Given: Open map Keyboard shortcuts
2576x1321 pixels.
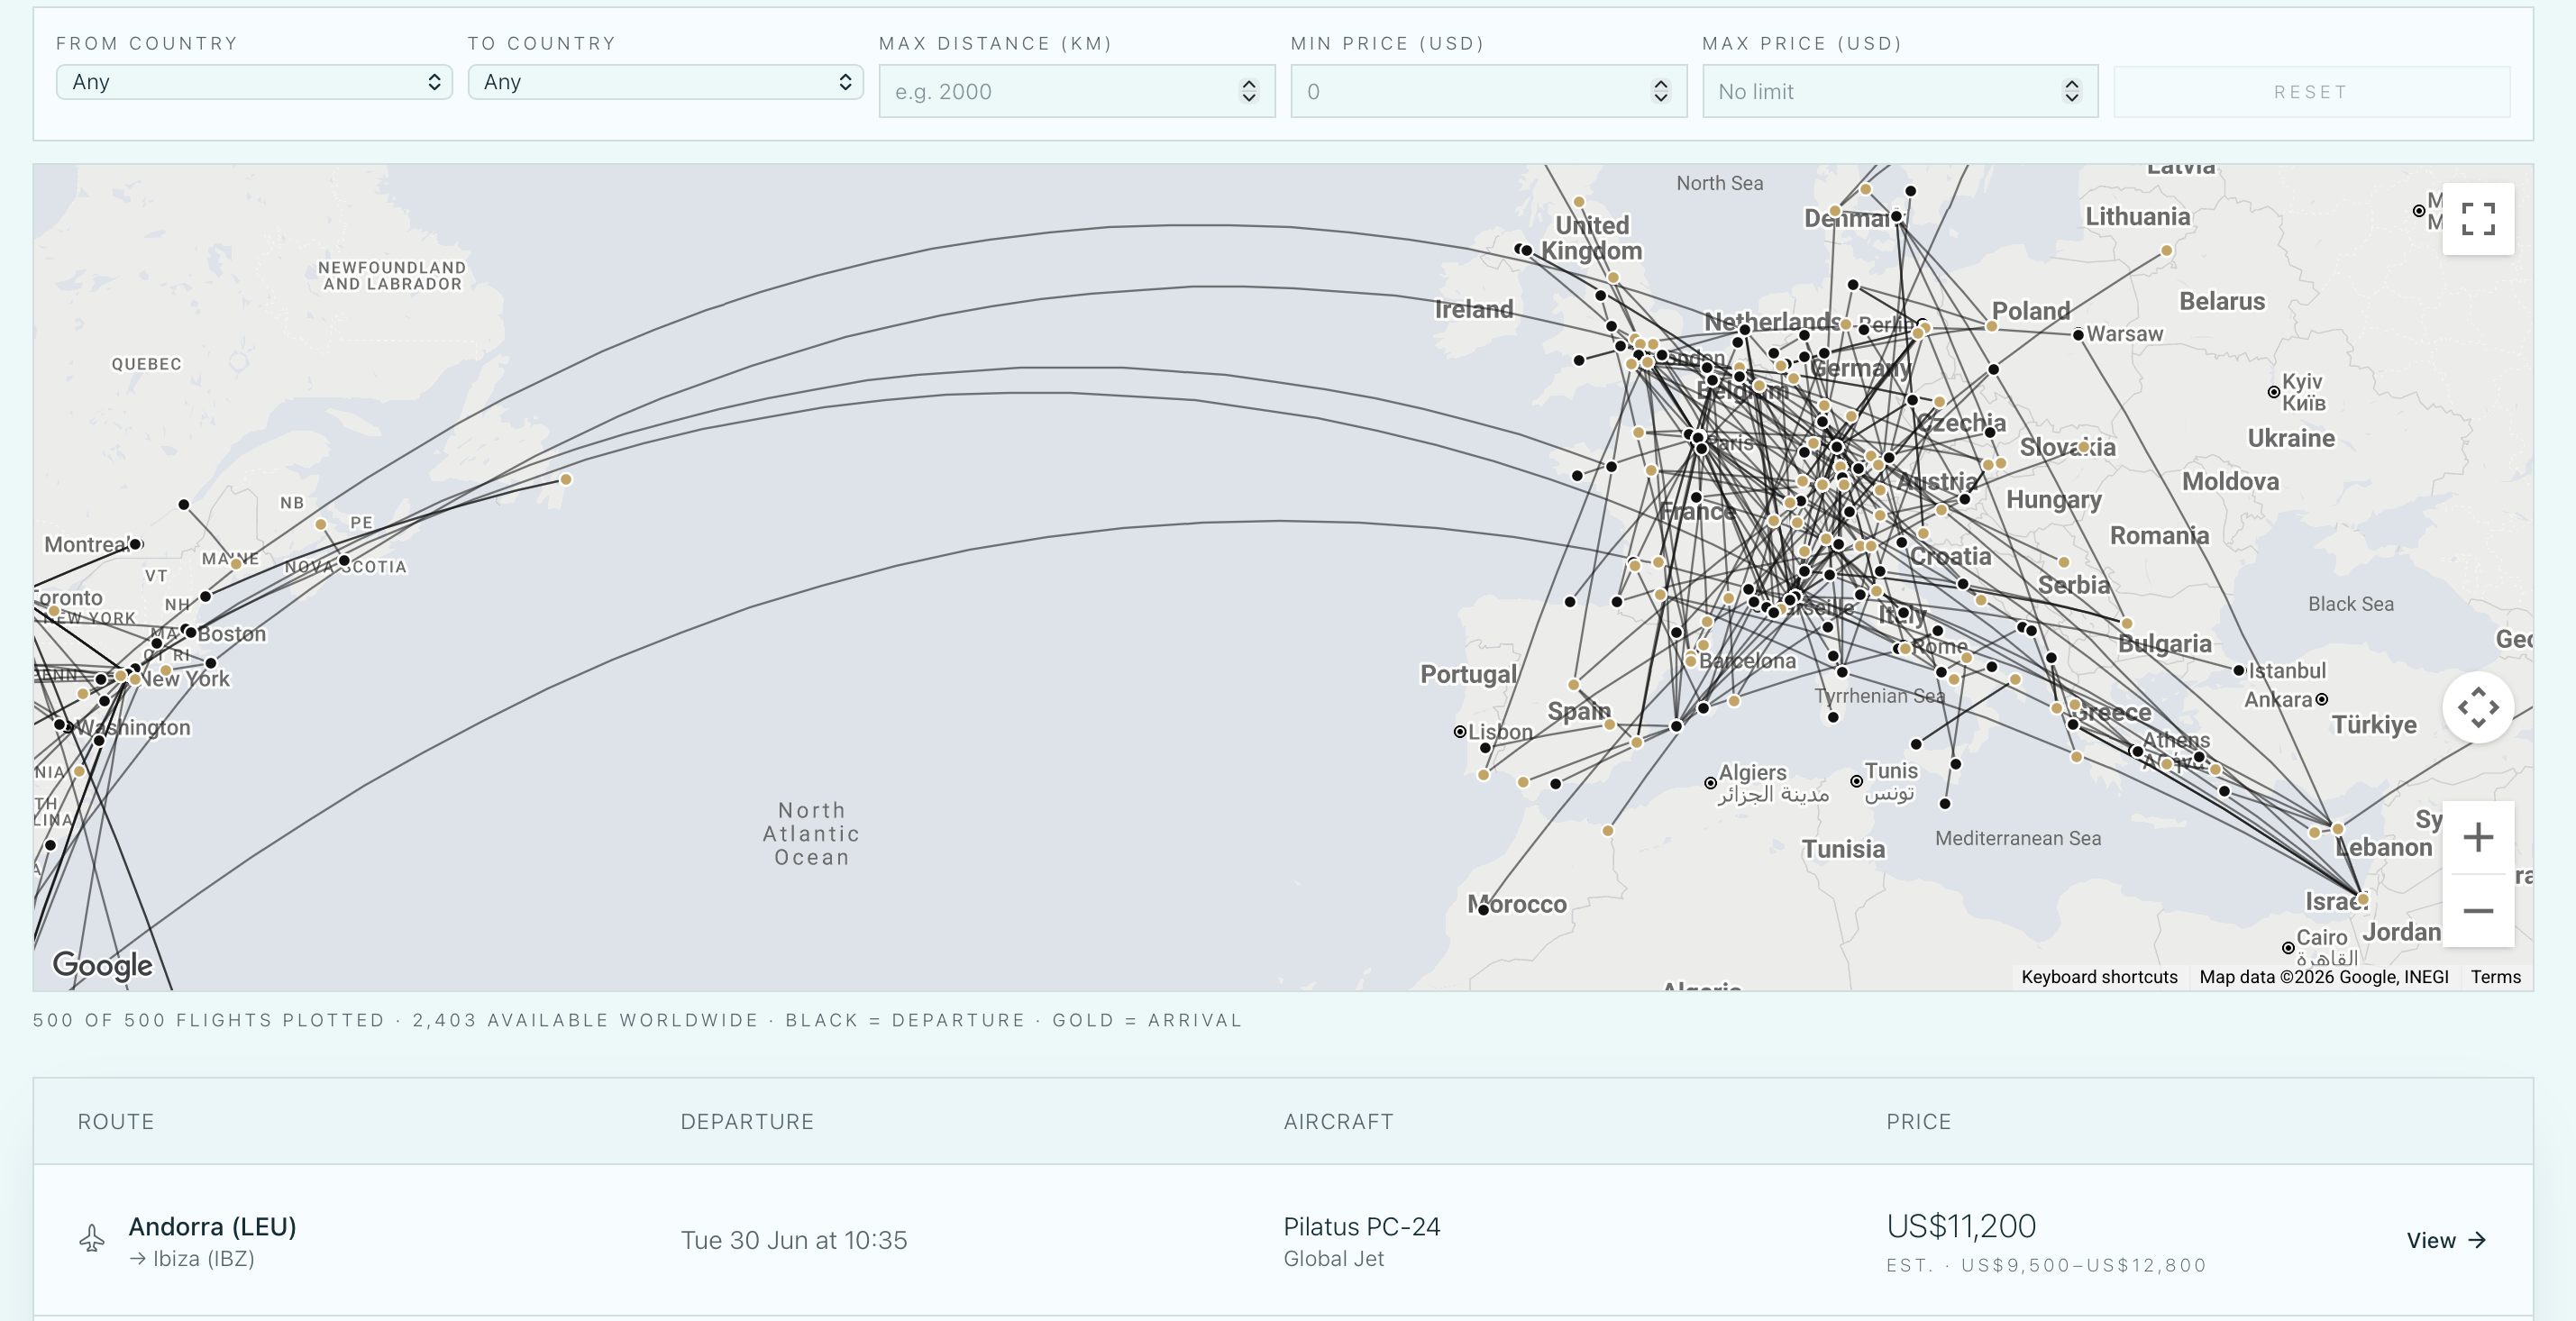Looking at the screenshot, I should tap(2099, 976).
